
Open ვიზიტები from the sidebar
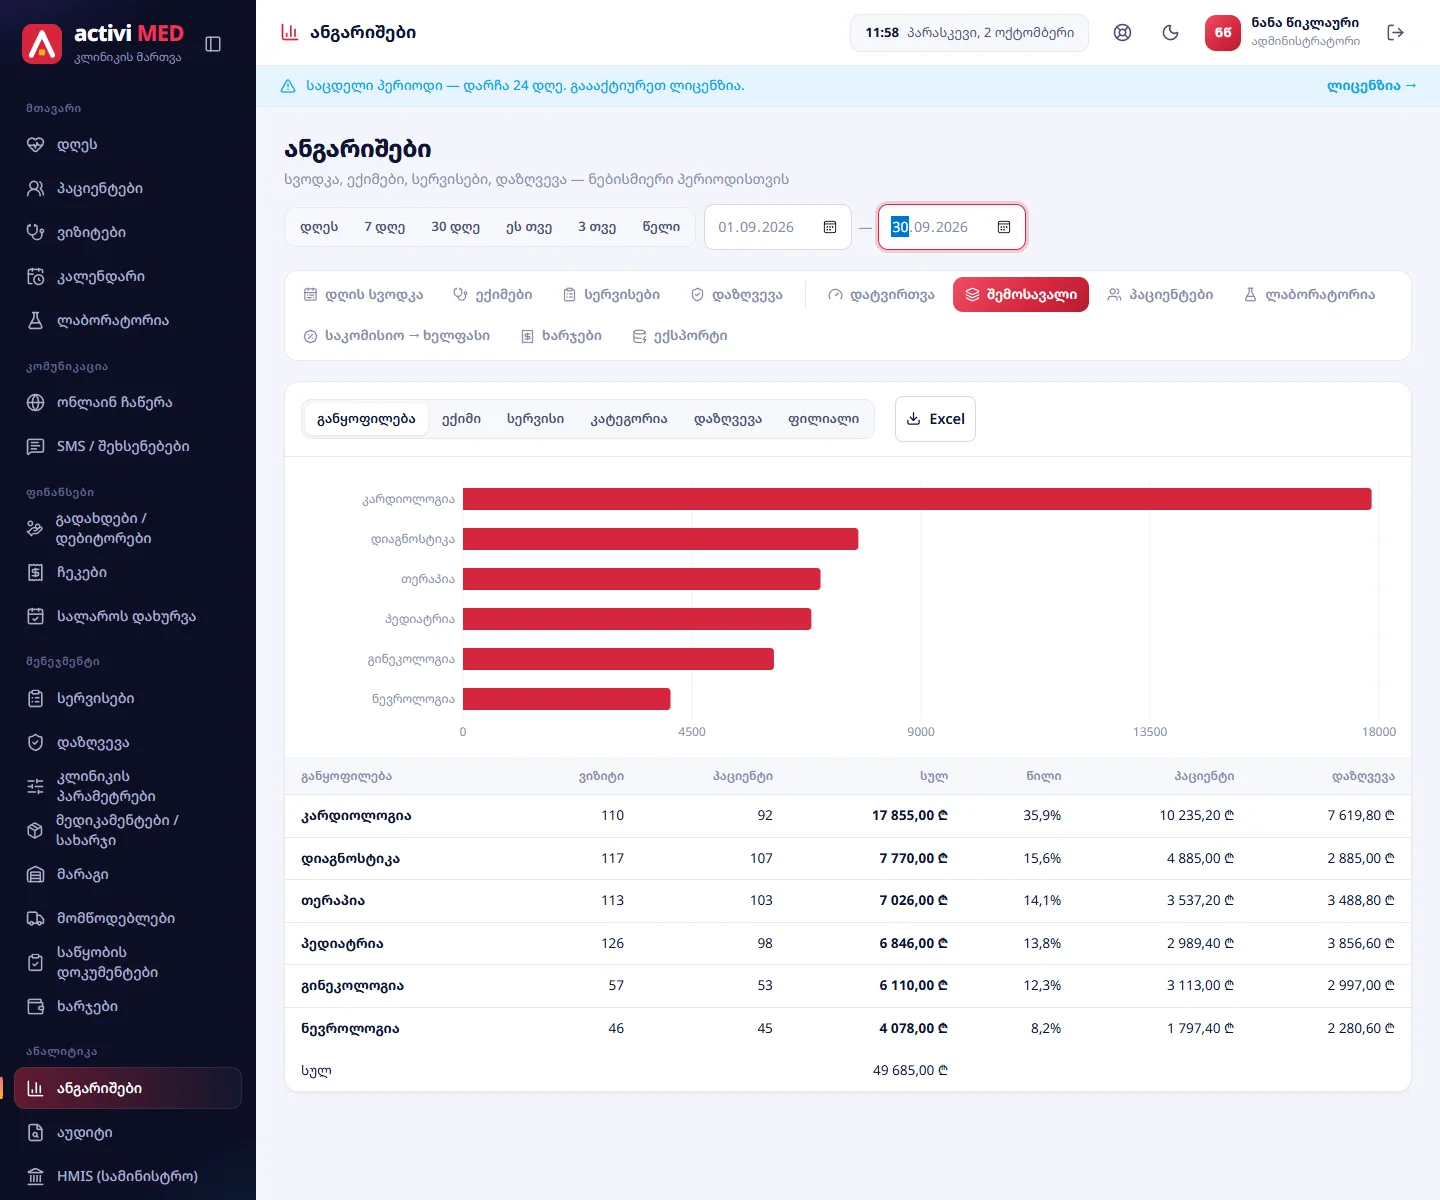click(128, 233)
